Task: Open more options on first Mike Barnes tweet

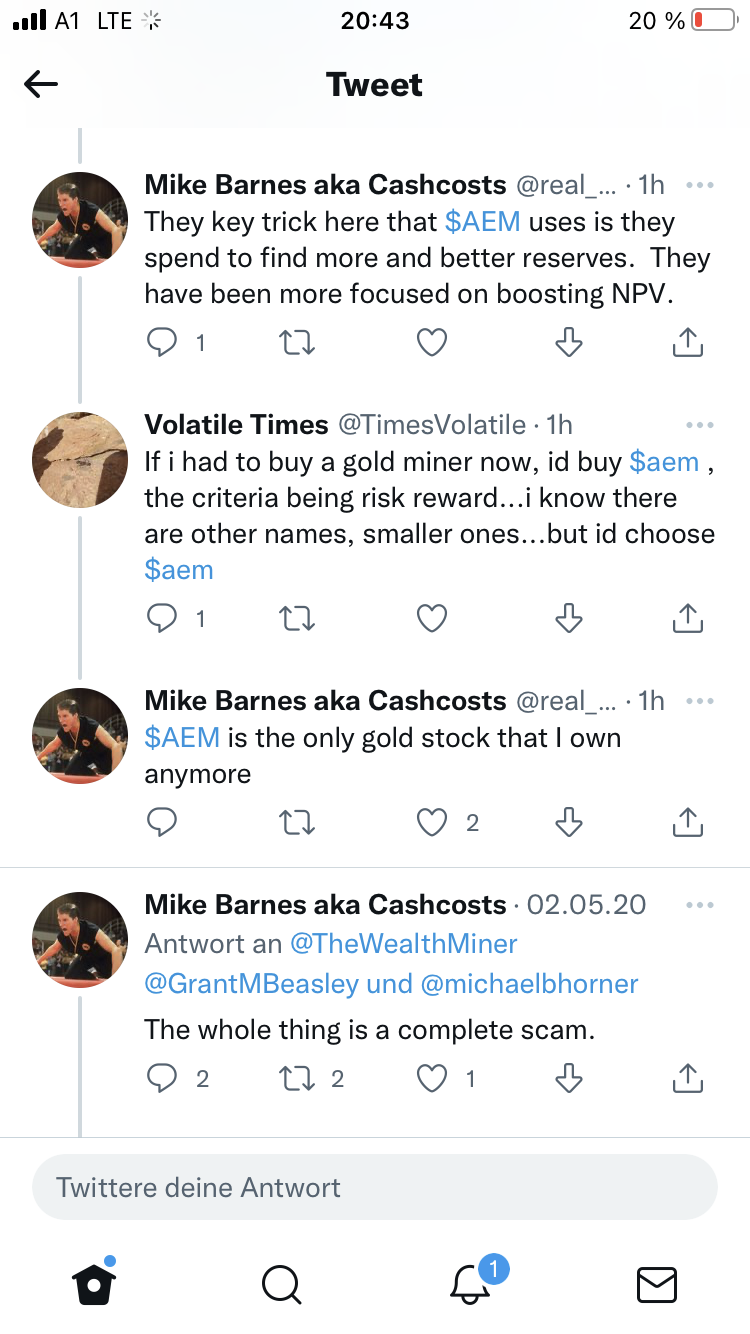Action: coord(700,185)
